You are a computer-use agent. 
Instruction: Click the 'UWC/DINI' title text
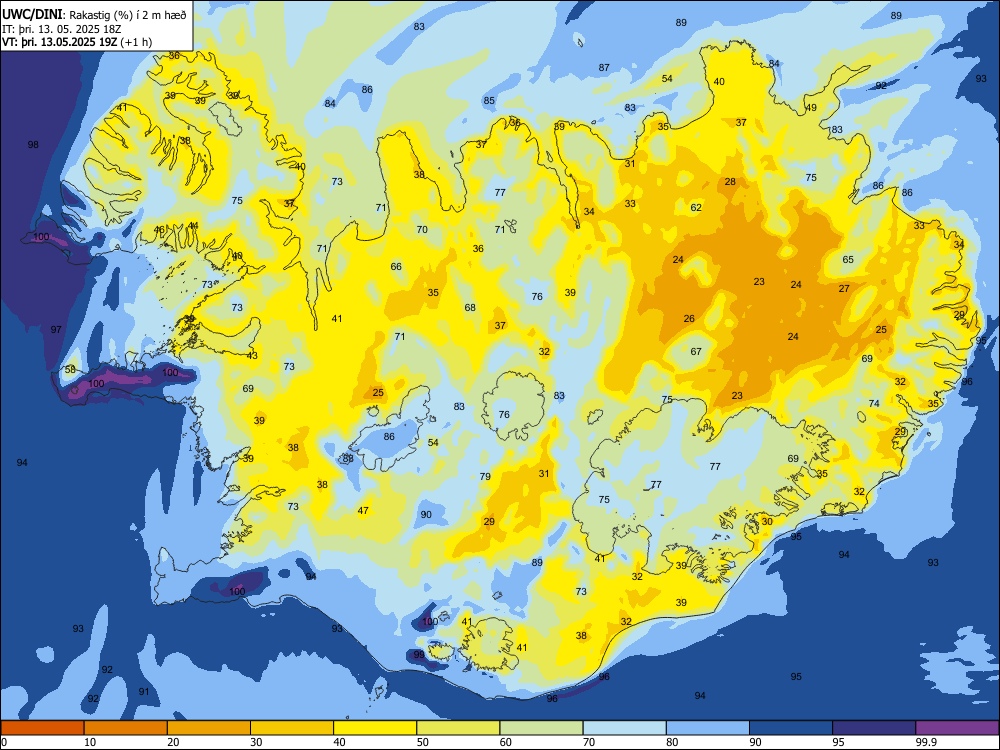point(32,15)
